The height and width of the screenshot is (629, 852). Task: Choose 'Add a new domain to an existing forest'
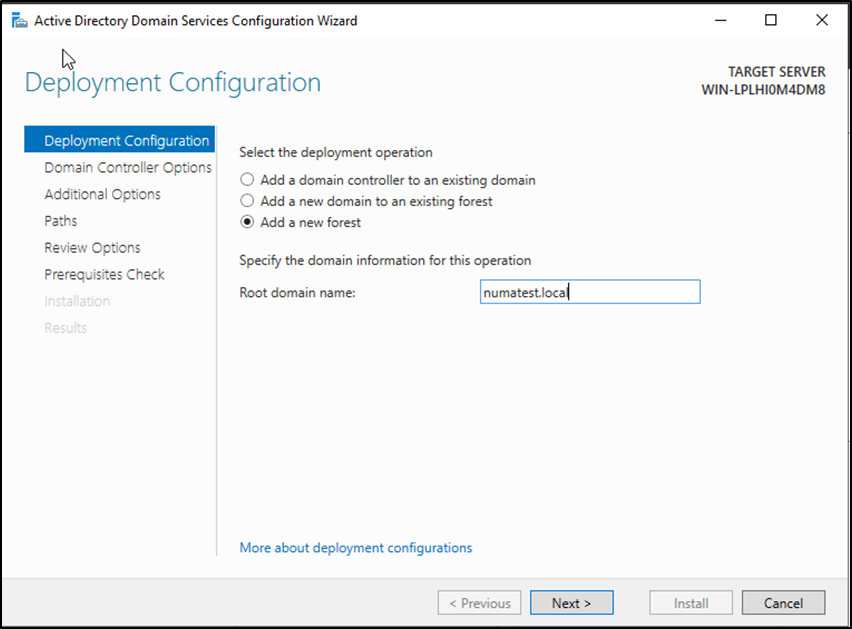[x=247, y=201]
